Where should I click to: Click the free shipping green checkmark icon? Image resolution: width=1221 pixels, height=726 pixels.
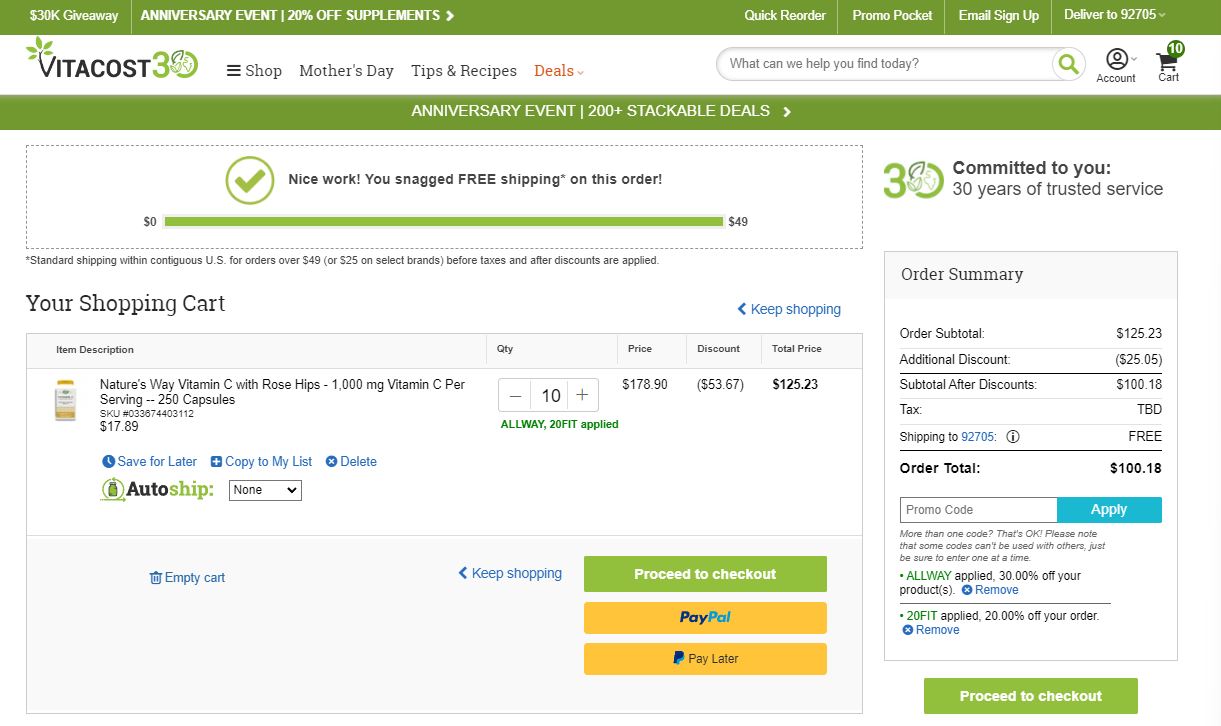[250, 180]
